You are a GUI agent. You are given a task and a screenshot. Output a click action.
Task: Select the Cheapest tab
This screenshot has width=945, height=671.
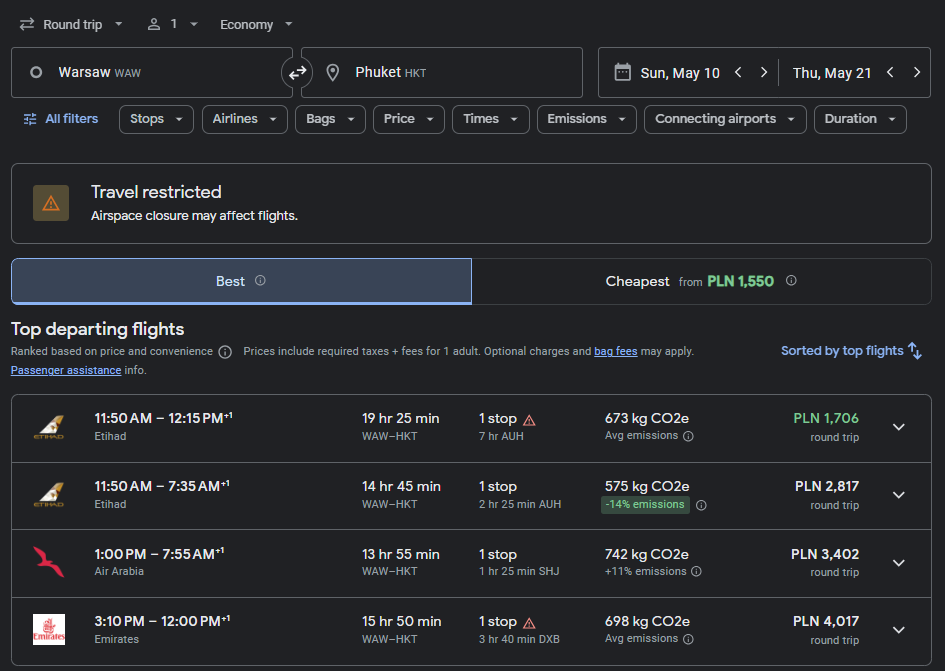tap(702, 282)
